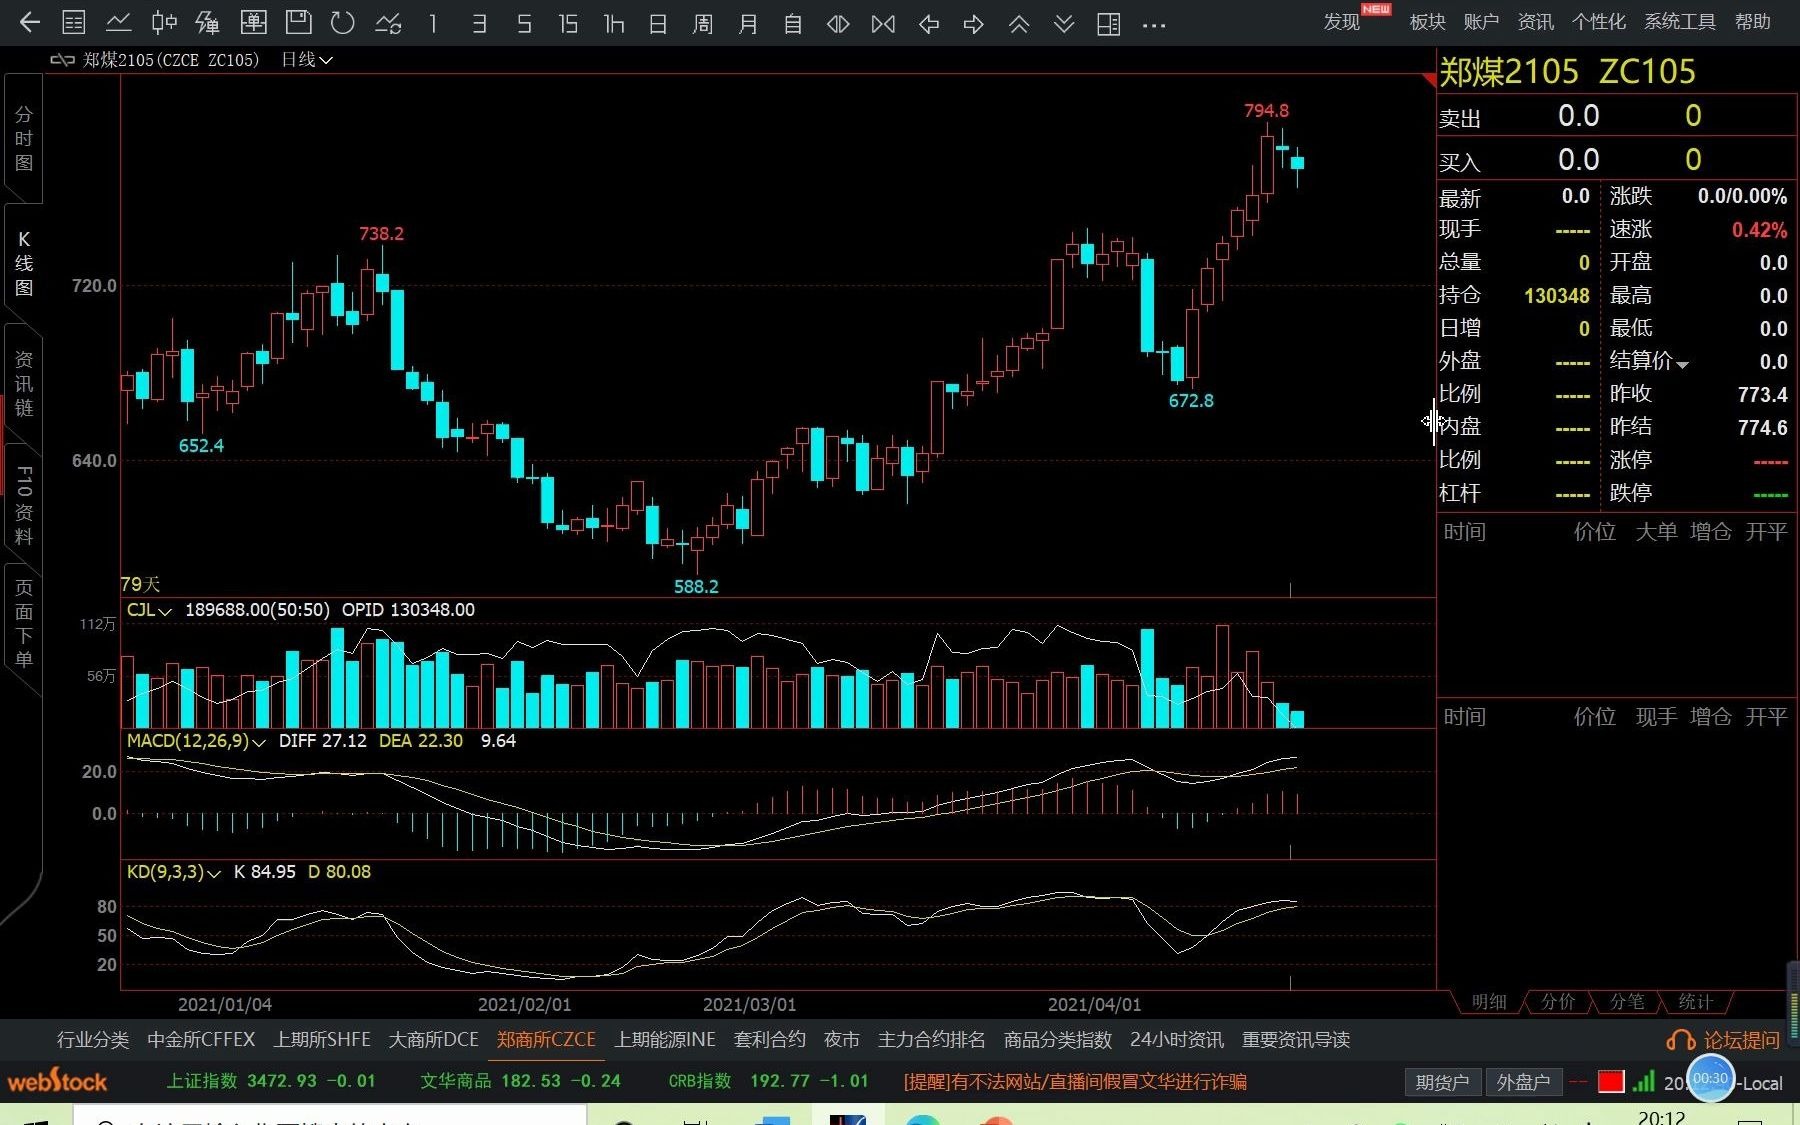Image resolution: width=1800 pixels, height=1125 pixels.
Task: Switch to the F10资料 side tab
Action: tap(23, 505)
